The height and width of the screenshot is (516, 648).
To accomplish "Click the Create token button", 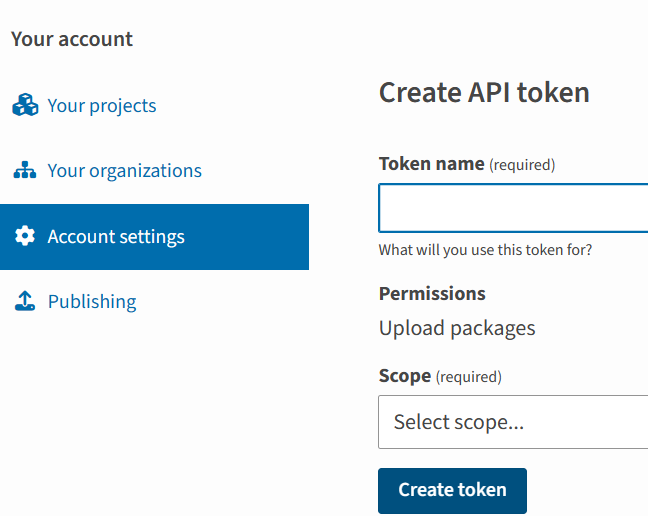I will pos(453,491).
